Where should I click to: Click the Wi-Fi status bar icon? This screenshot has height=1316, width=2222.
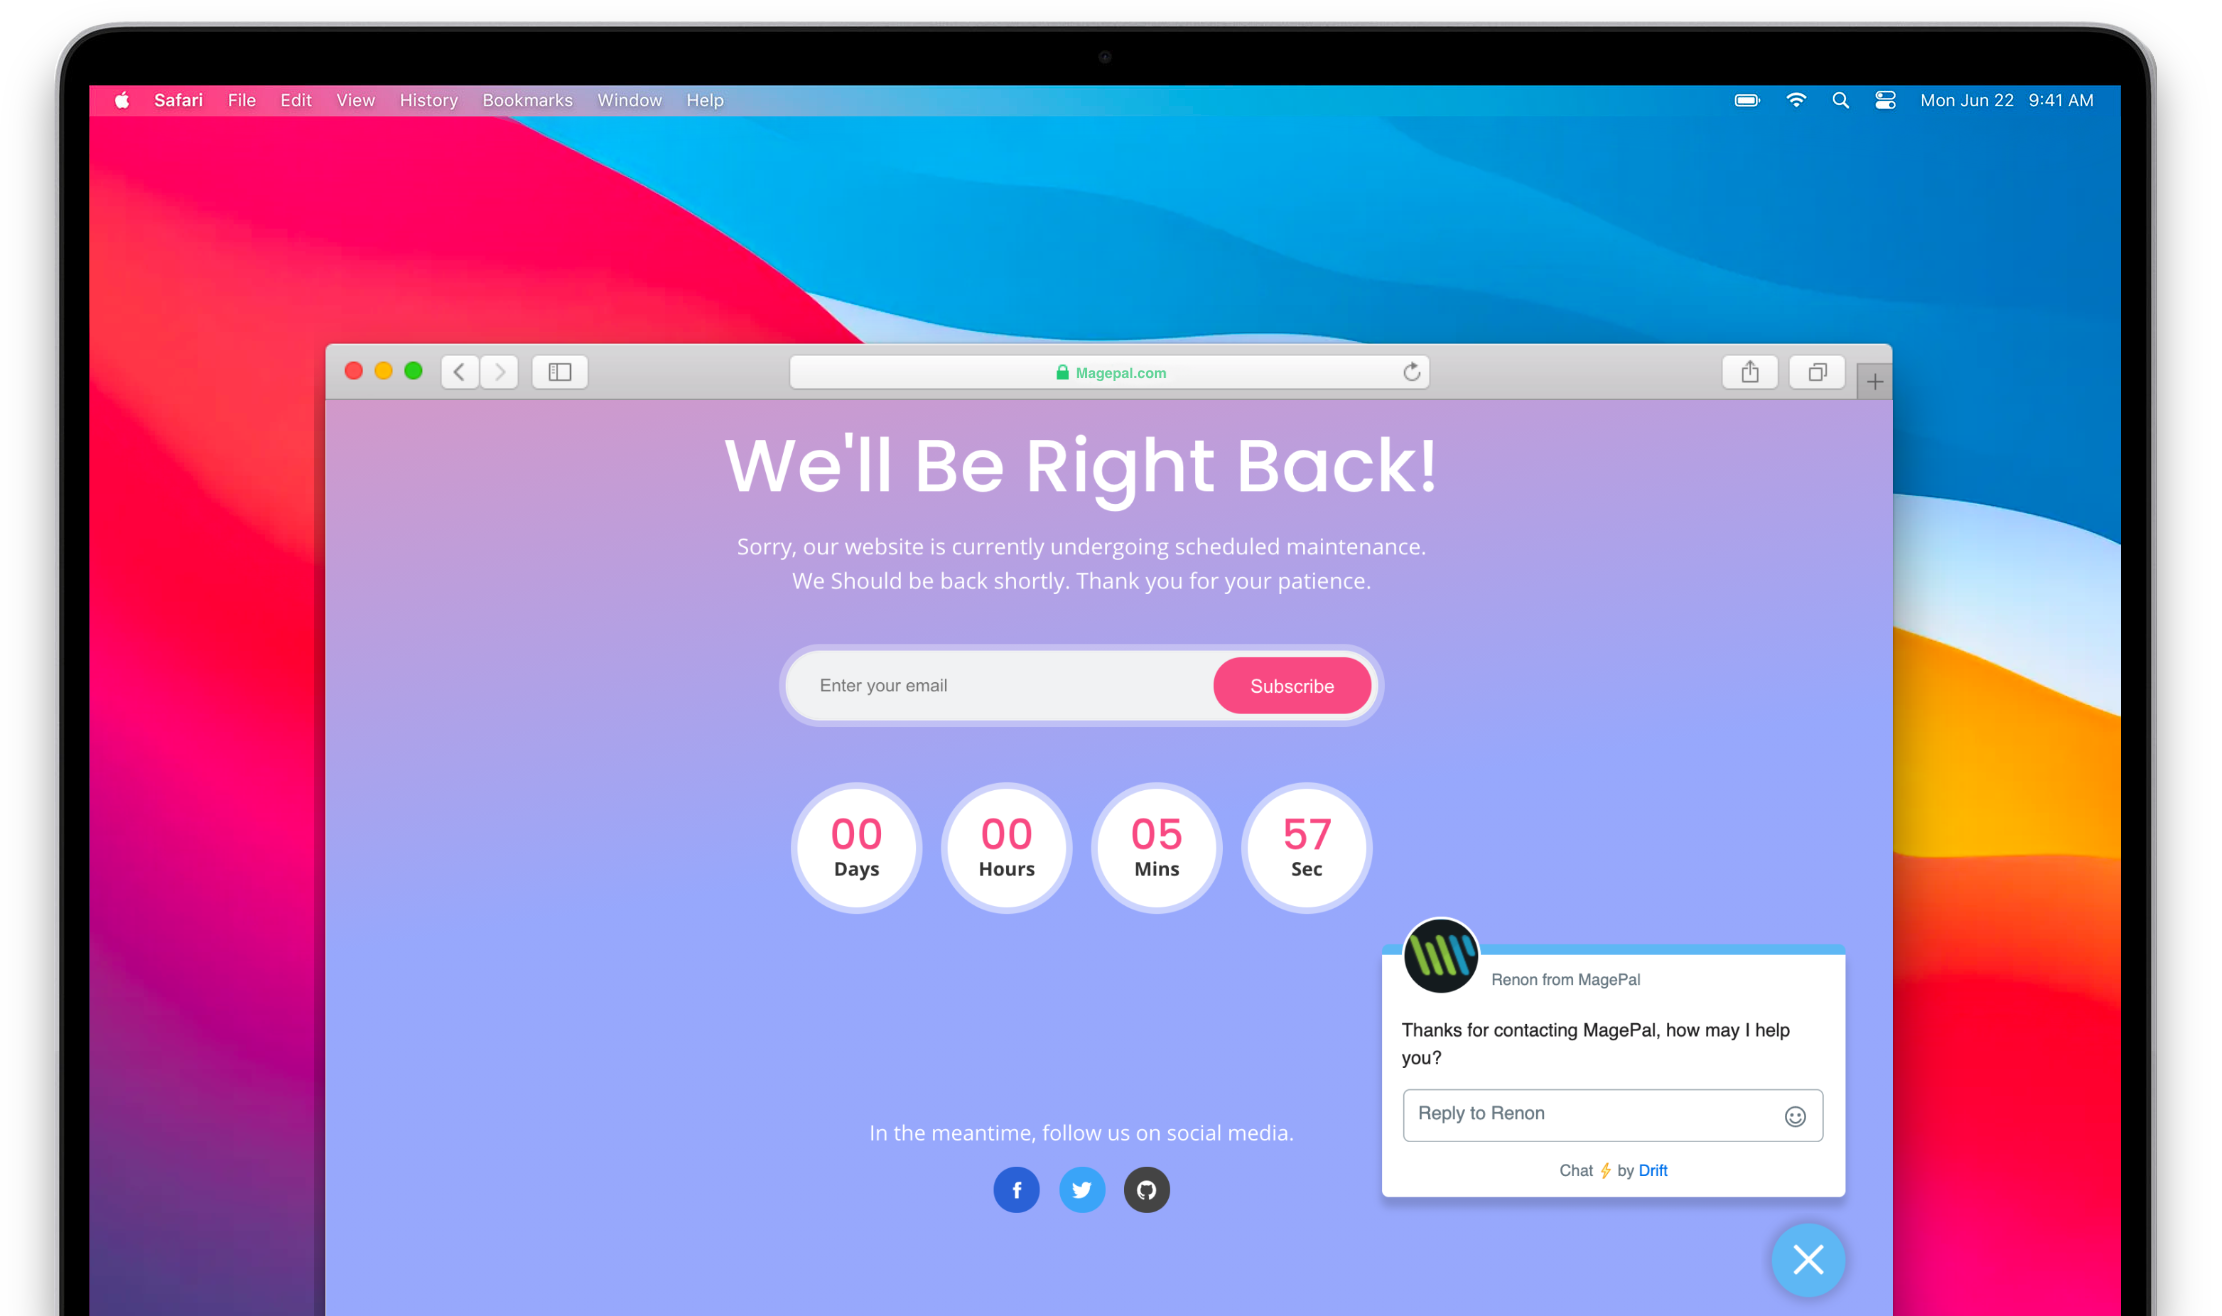pyautogui.click(x=1795, y=99)
